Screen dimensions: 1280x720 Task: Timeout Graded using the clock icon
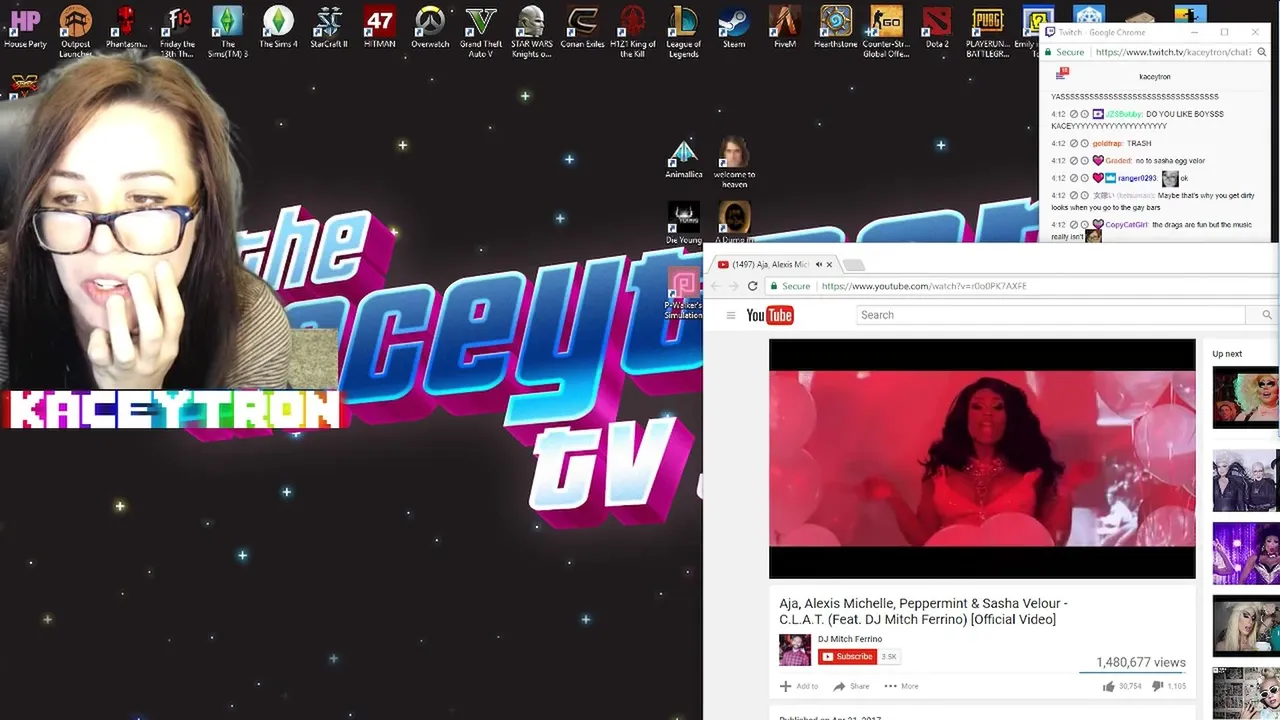[1085, 160]
